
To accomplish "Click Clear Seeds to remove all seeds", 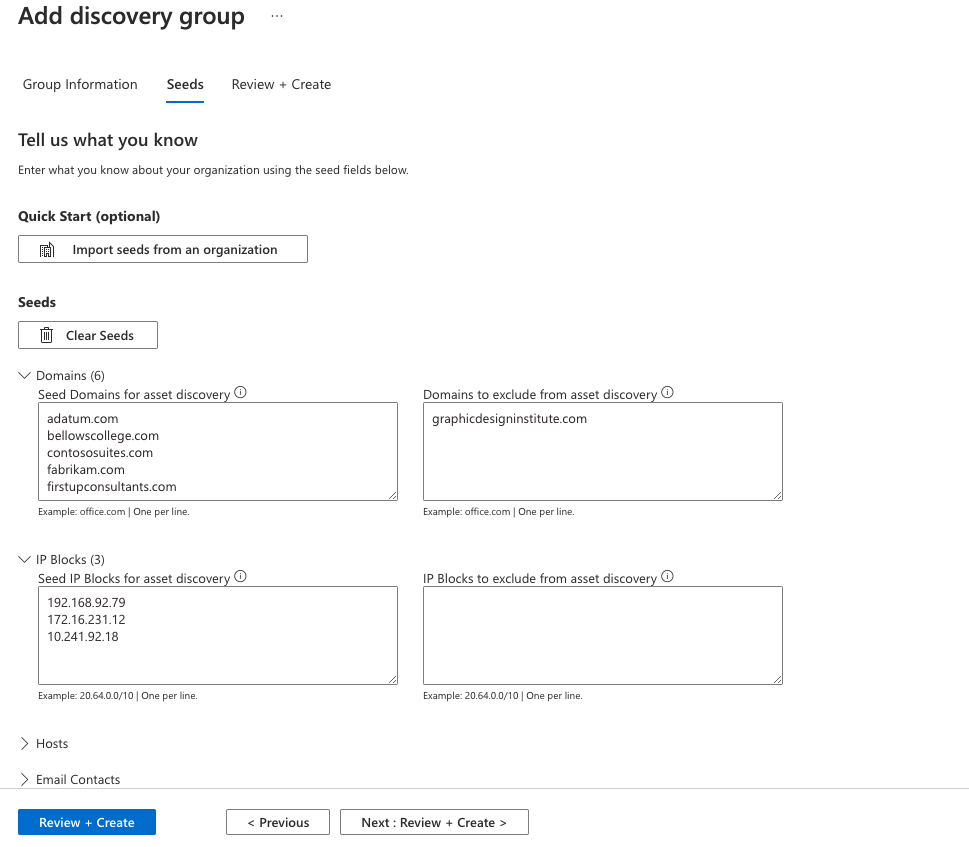I will coord(88,335).
